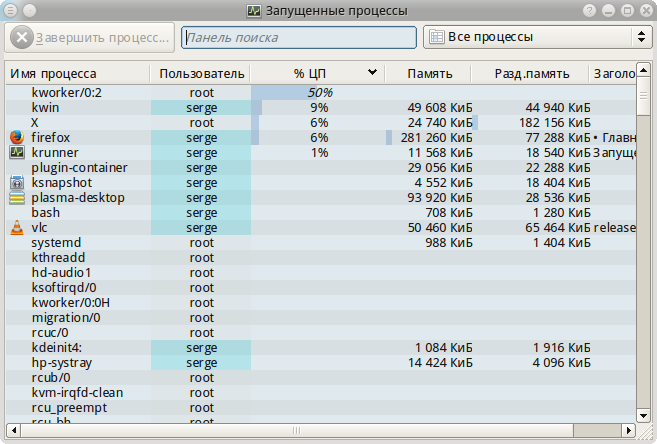Click the horizontal scrollbar right arrow

pyautogui.click(x=629, y=430)
